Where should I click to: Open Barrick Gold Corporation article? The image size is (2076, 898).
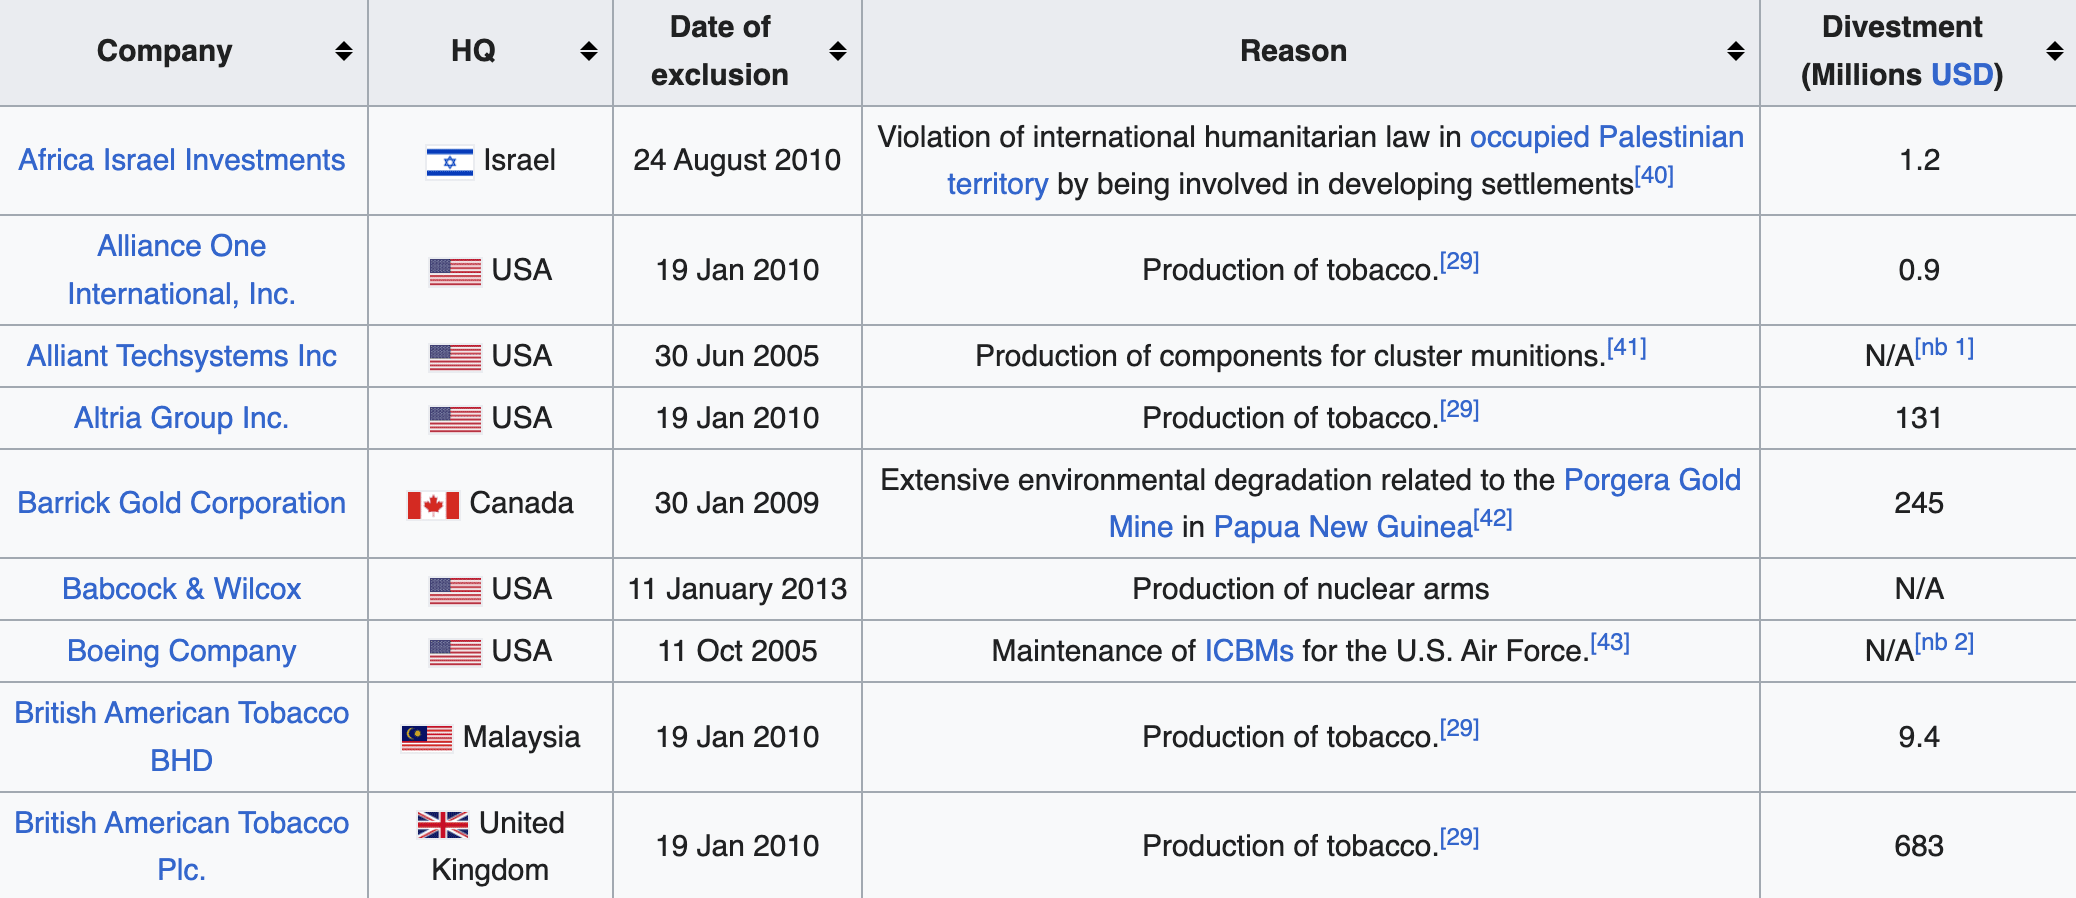click(181, 503)
